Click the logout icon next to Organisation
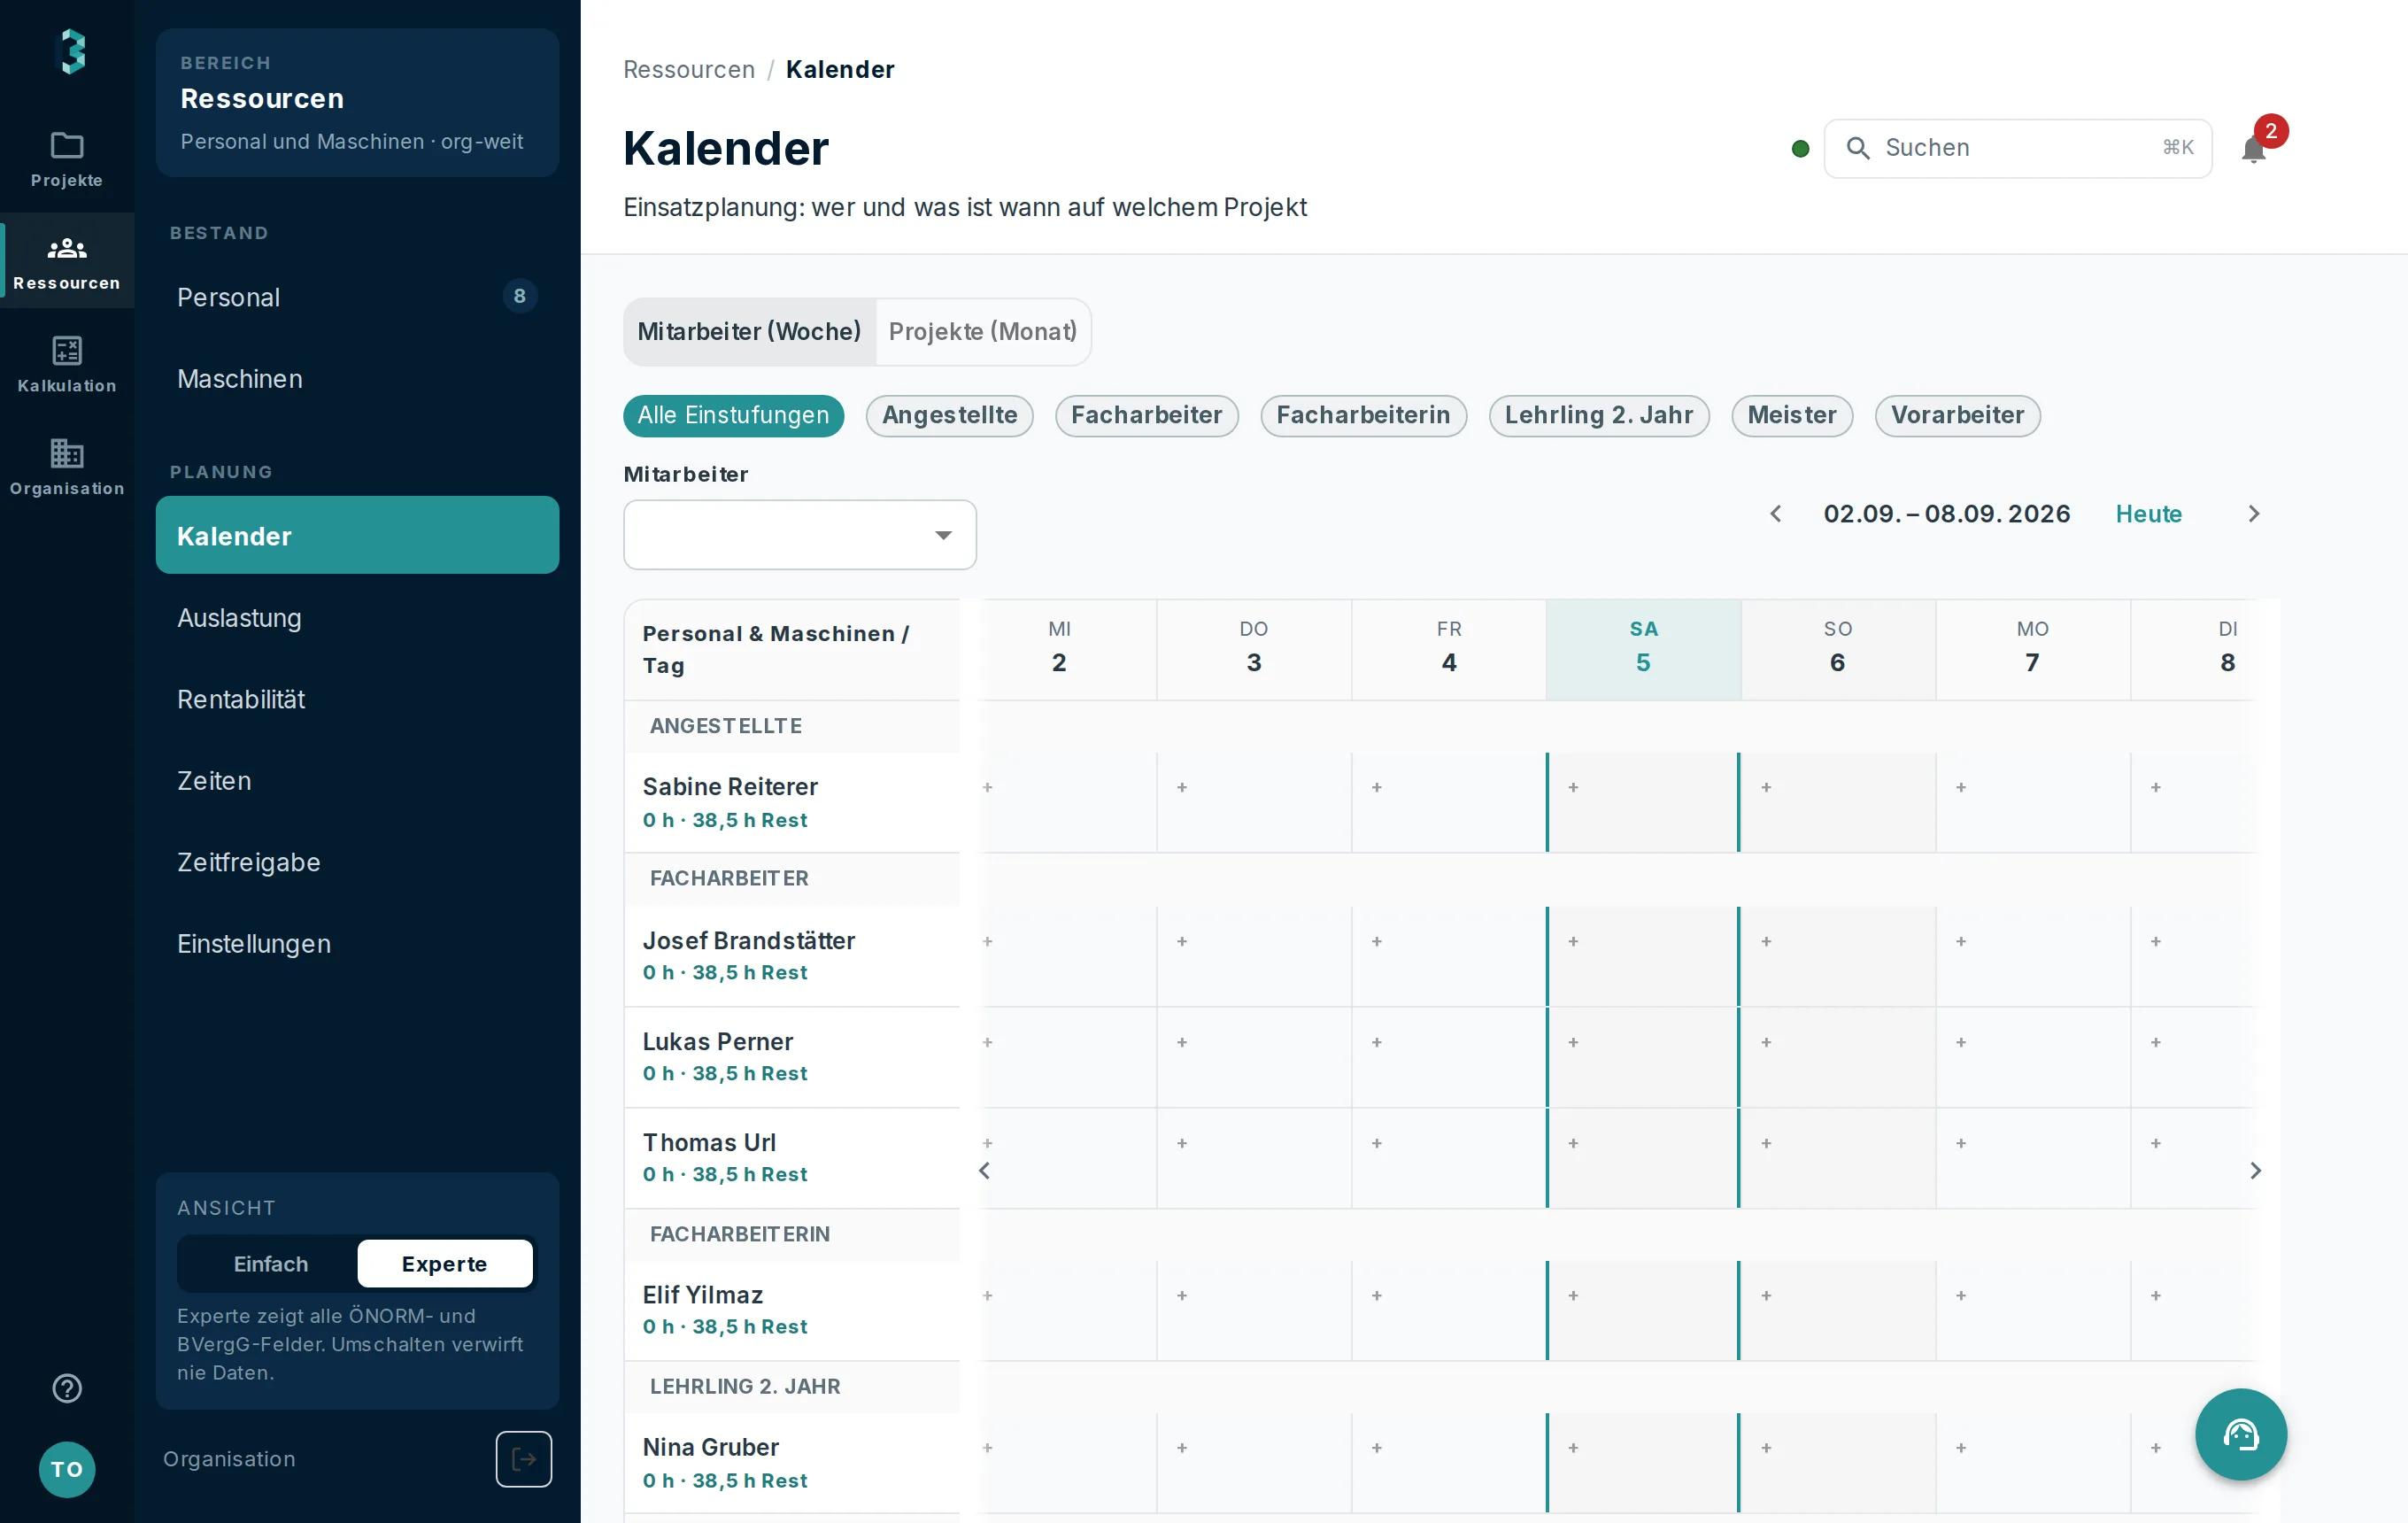The image size is (2408, 1523). point(524,1459)
